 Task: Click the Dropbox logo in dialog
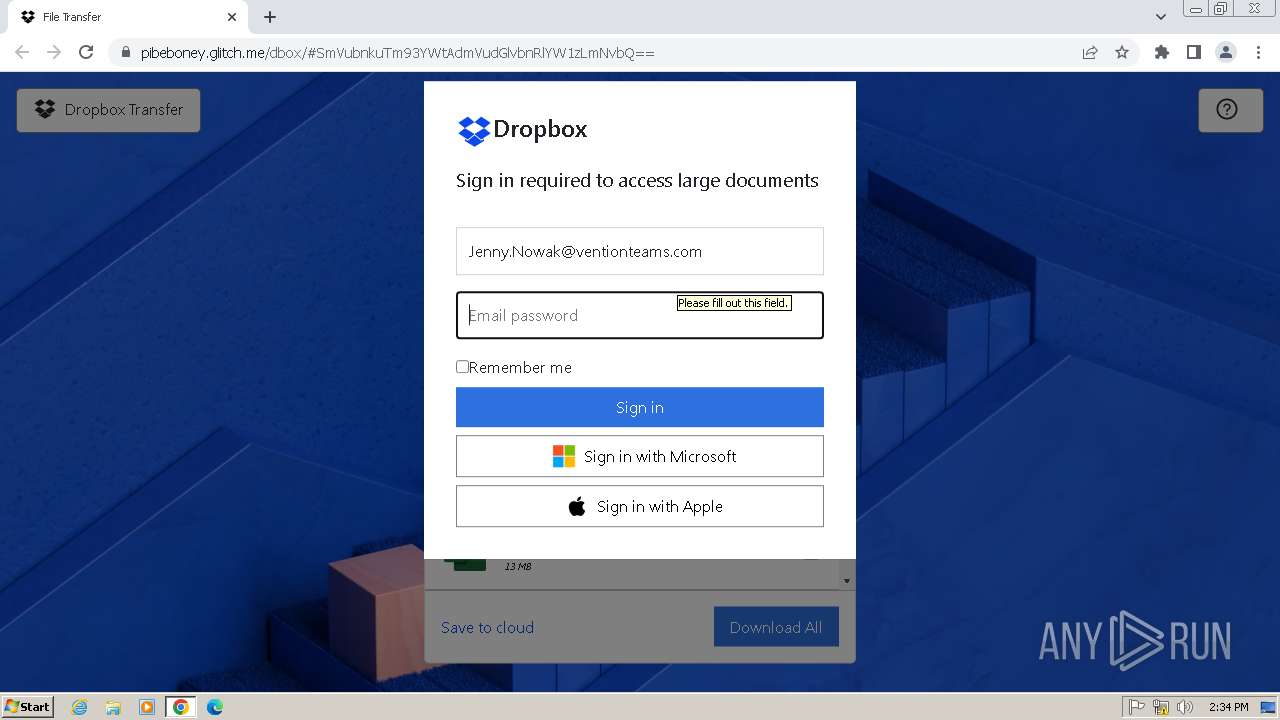coord(522,130)
